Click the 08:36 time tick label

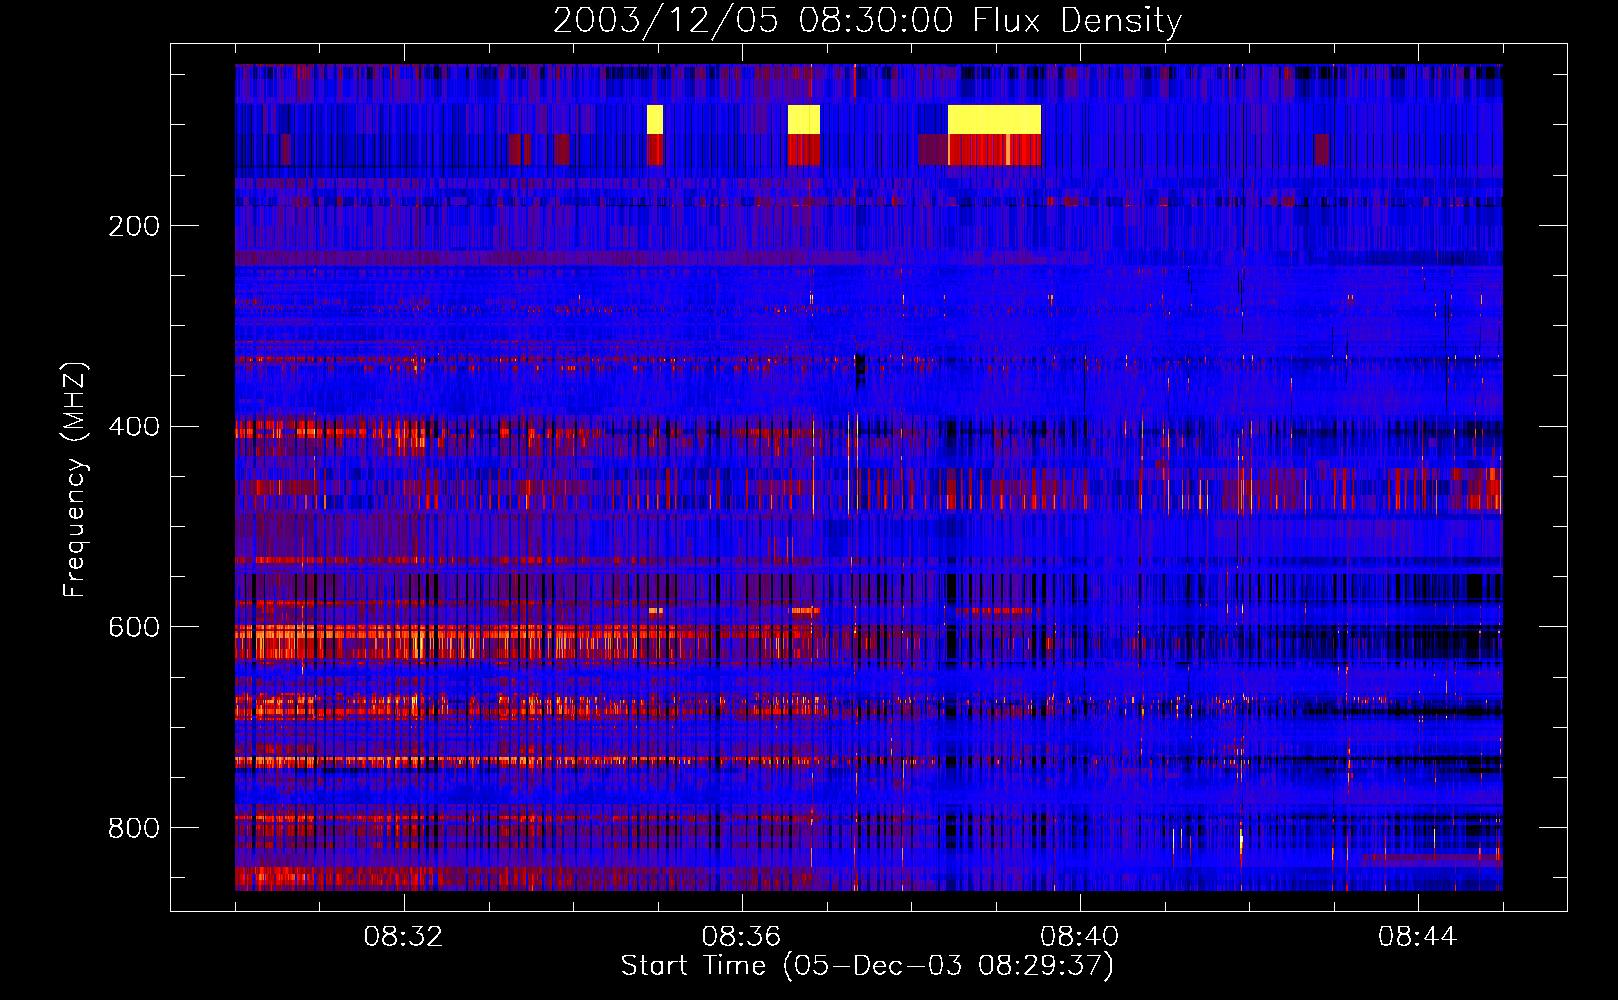(x=741, y=937)
